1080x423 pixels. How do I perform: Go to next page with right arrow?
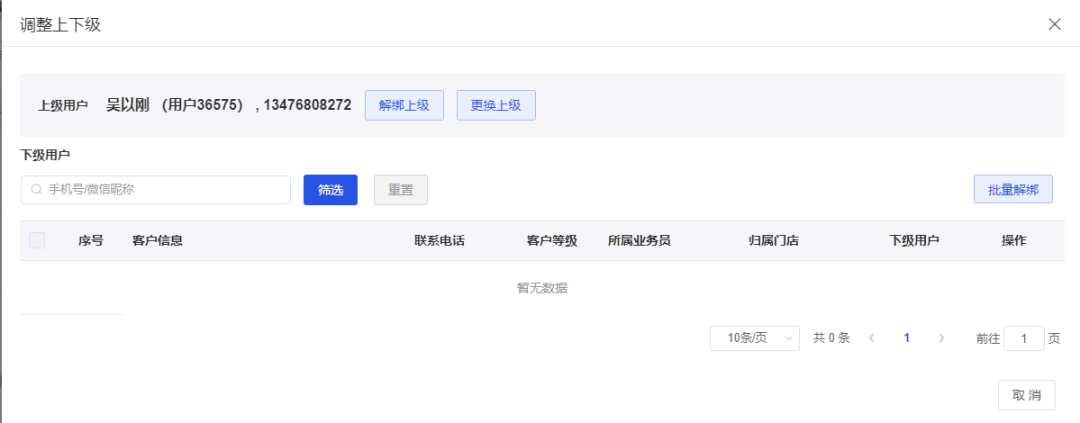pyautogui.click(x=942, y=338)
